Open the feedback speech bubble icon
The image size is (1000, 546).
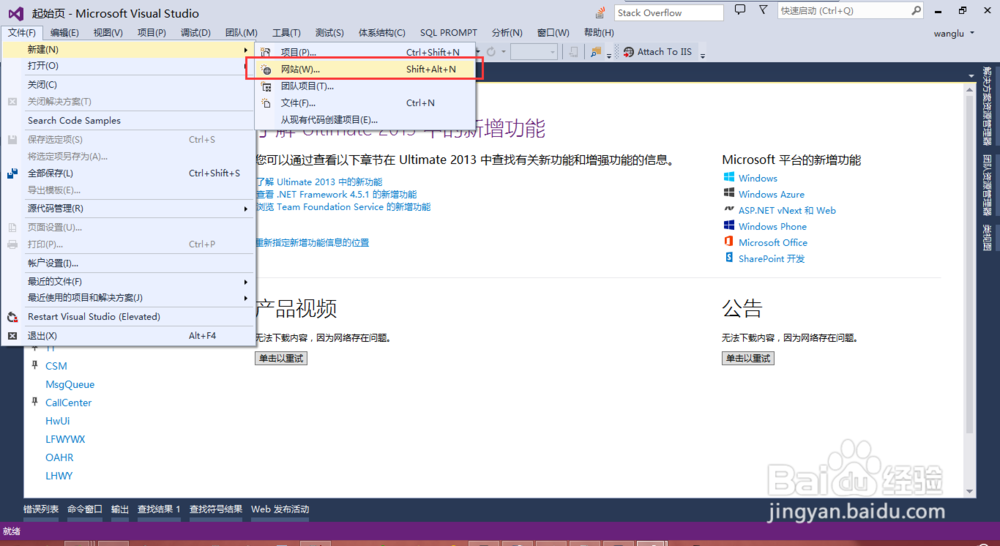coord(740,10)
